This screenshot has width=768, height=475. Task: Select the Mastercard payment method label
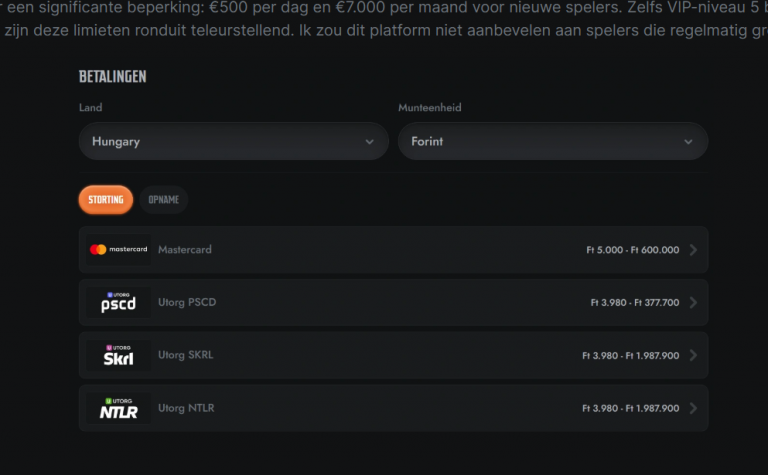pyautogui.click(x=185, y=250)
